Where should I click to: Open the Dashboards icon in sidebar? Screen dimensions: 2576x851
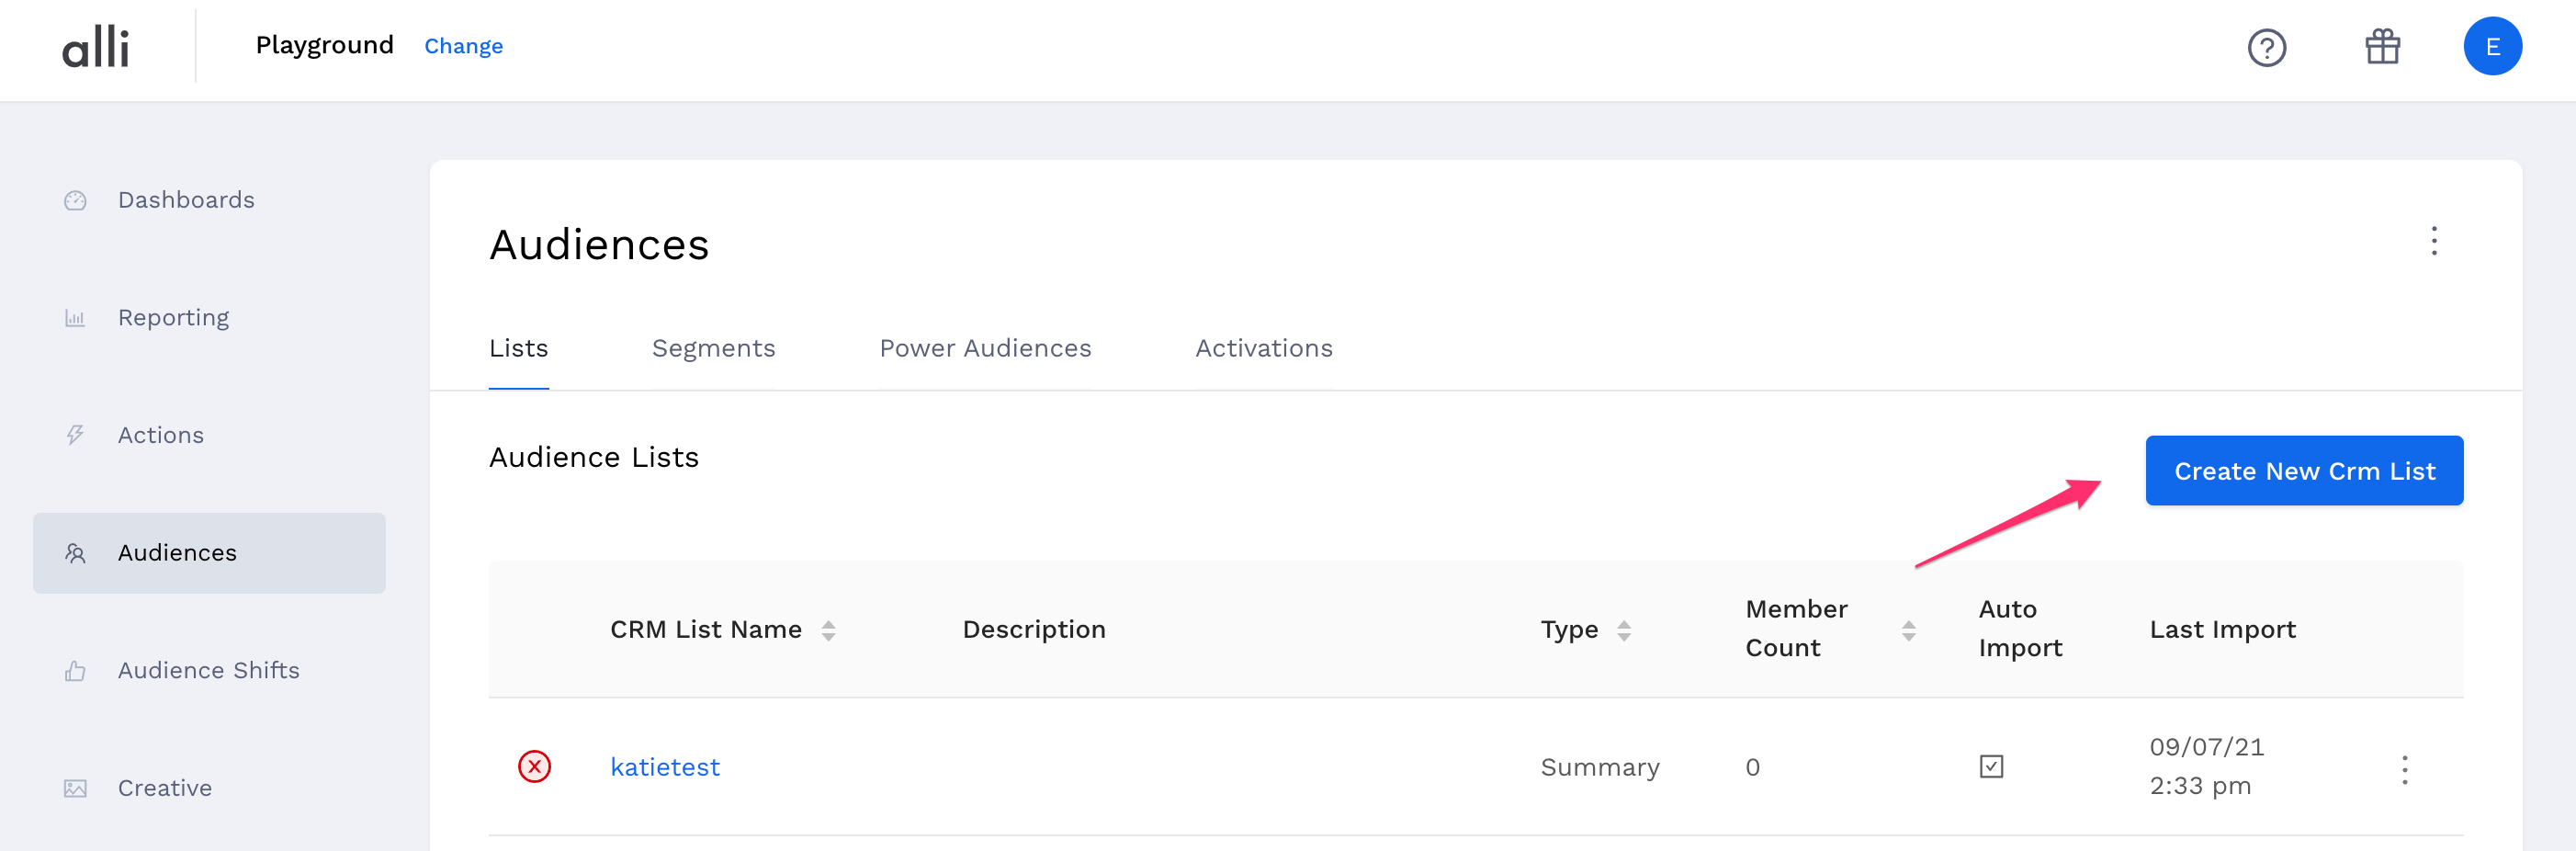76,199
